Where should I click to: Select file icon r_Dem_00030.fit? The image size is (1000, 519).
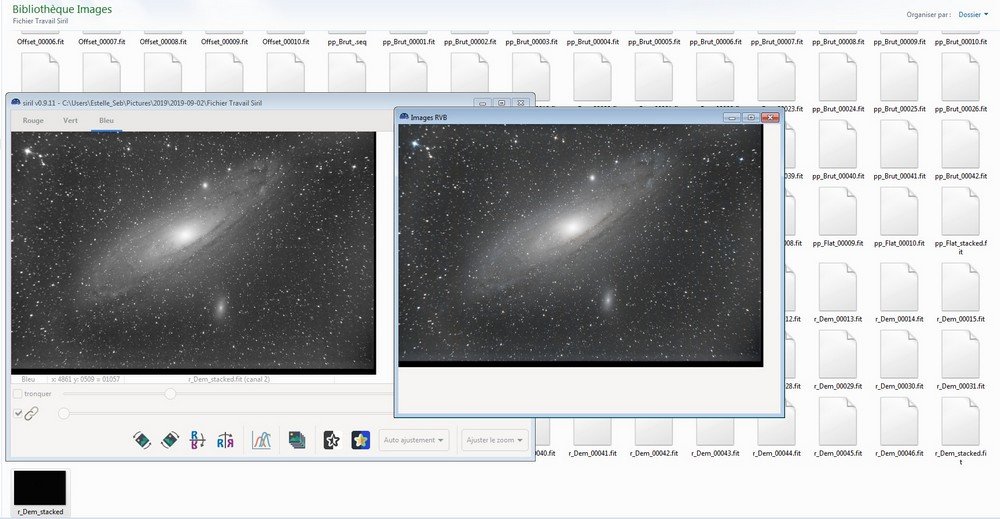(x=899, y=355)
